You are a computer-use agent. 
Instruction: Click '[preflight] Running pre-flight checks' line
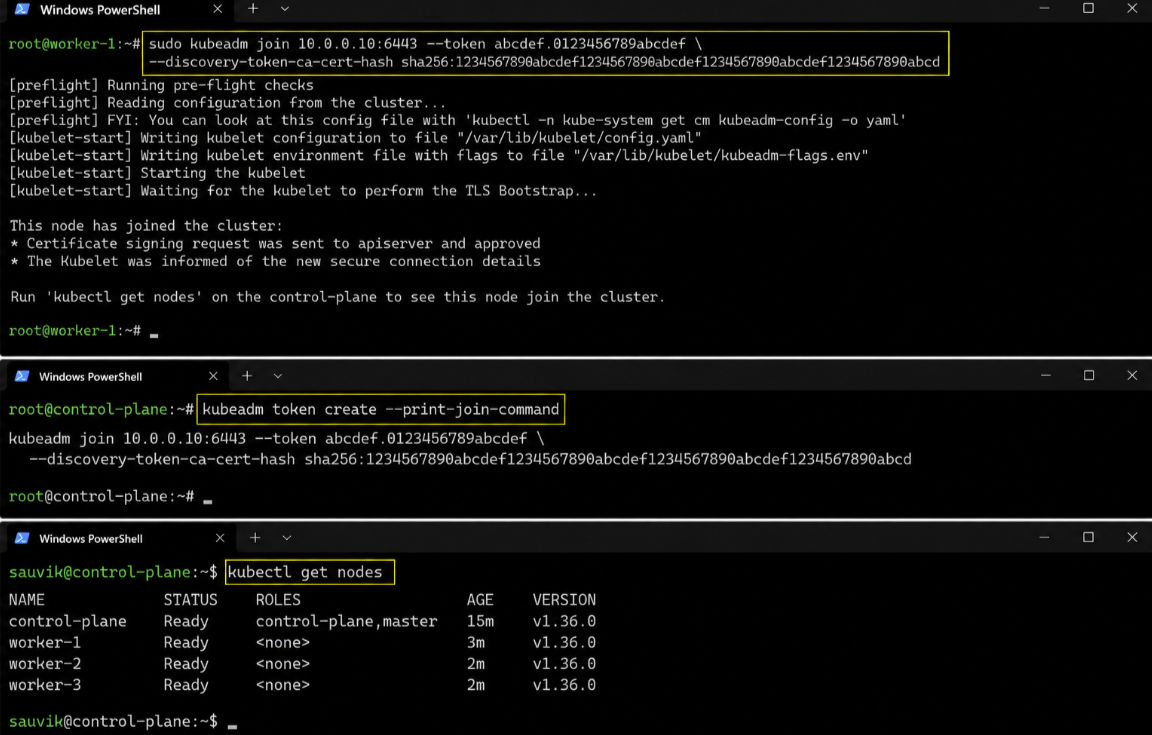pos(161,85)
